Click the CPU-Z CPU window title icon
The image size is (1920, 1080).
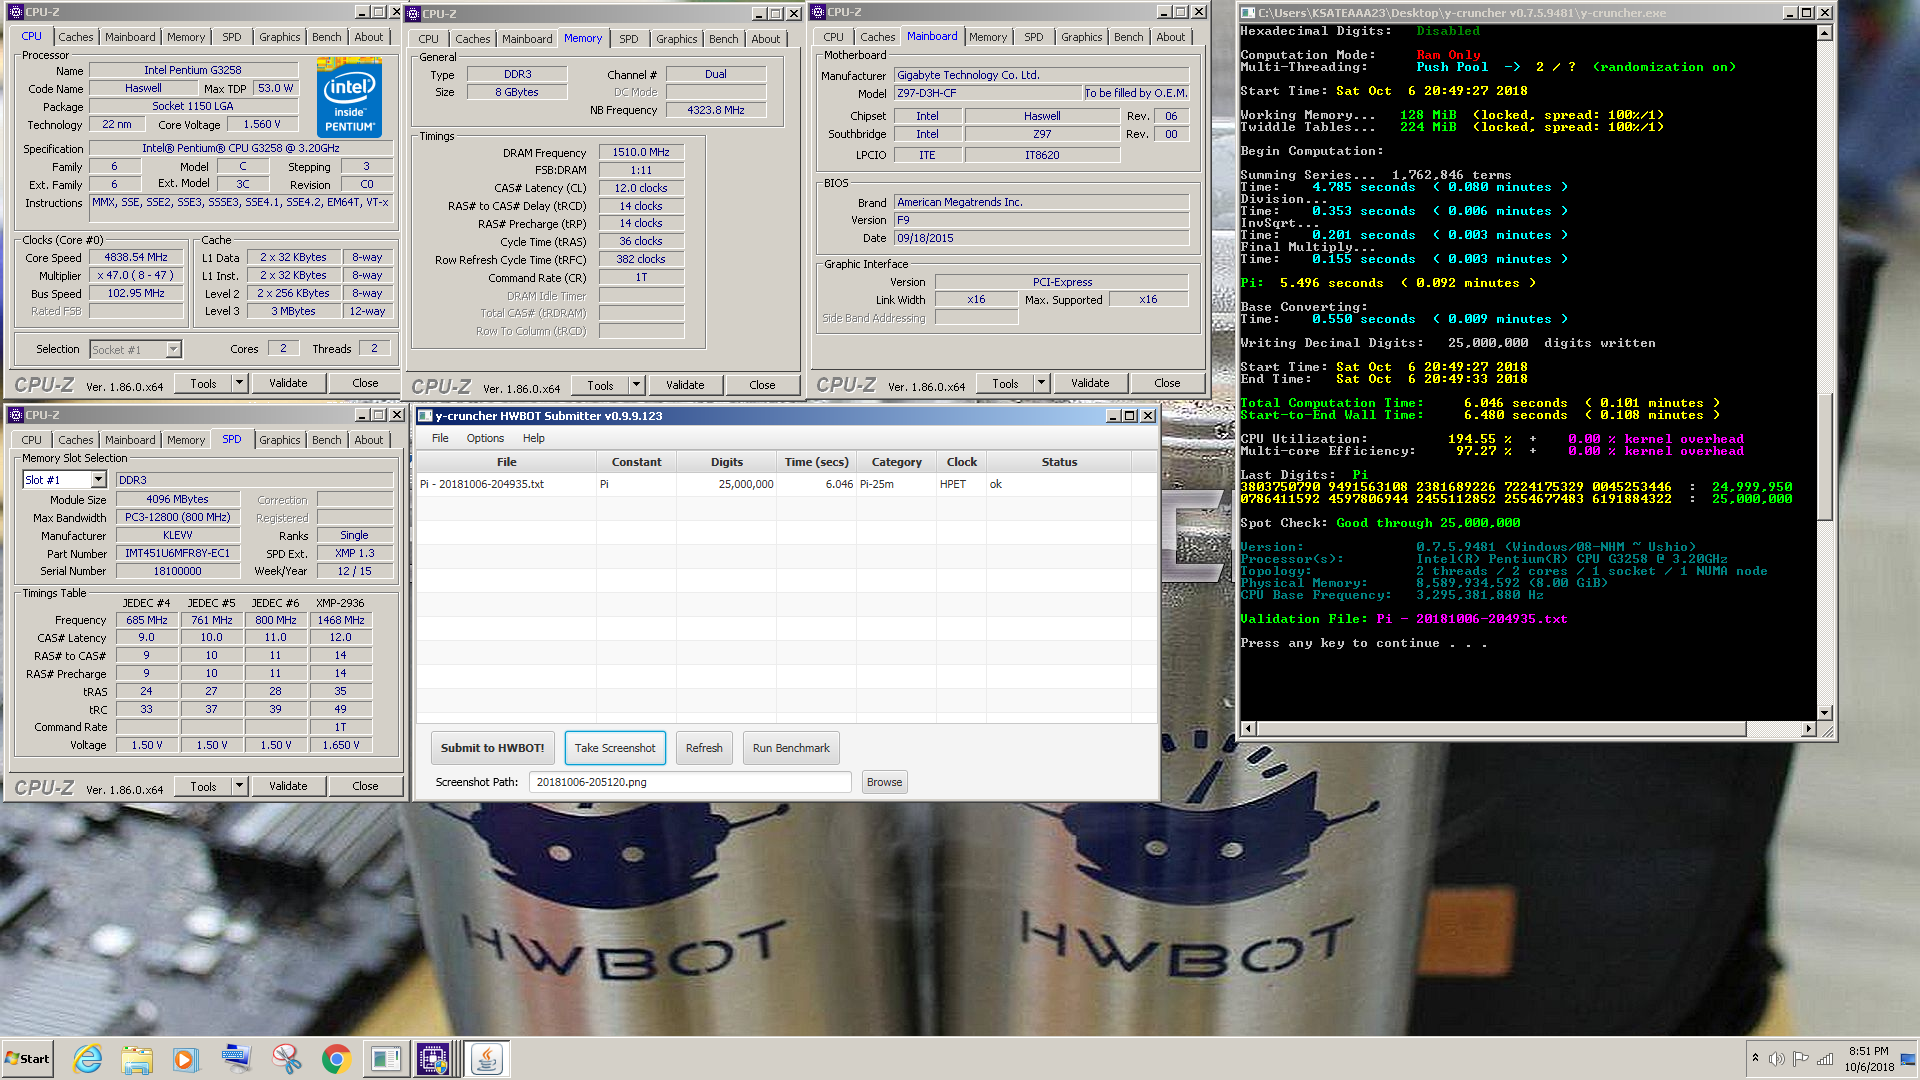16,12
